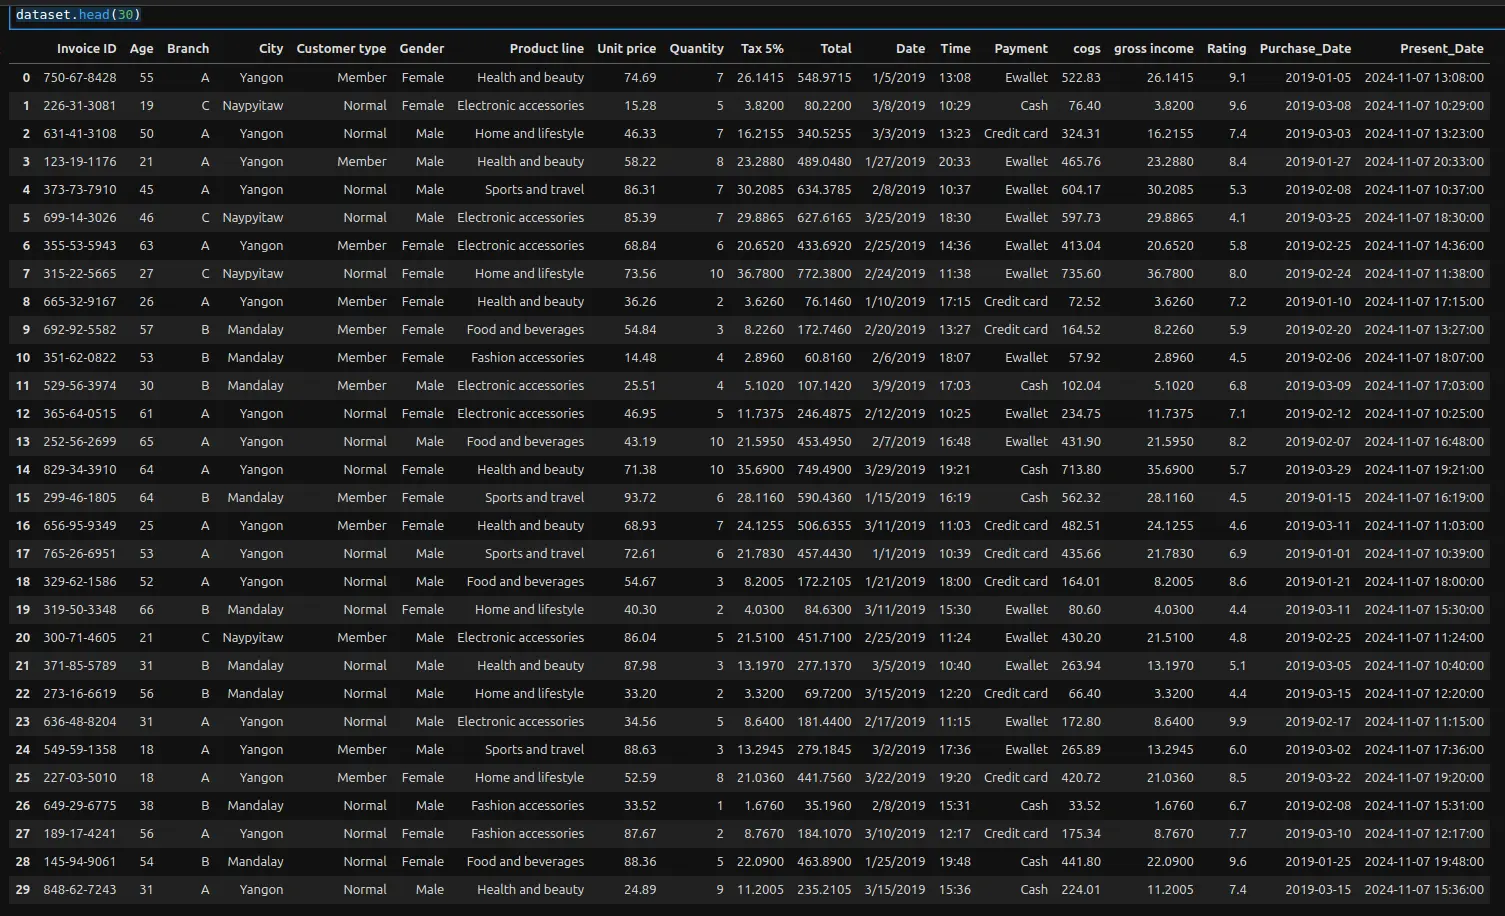Click the Date column header
The image size is (1505, 916).
(x=910, y=48)
